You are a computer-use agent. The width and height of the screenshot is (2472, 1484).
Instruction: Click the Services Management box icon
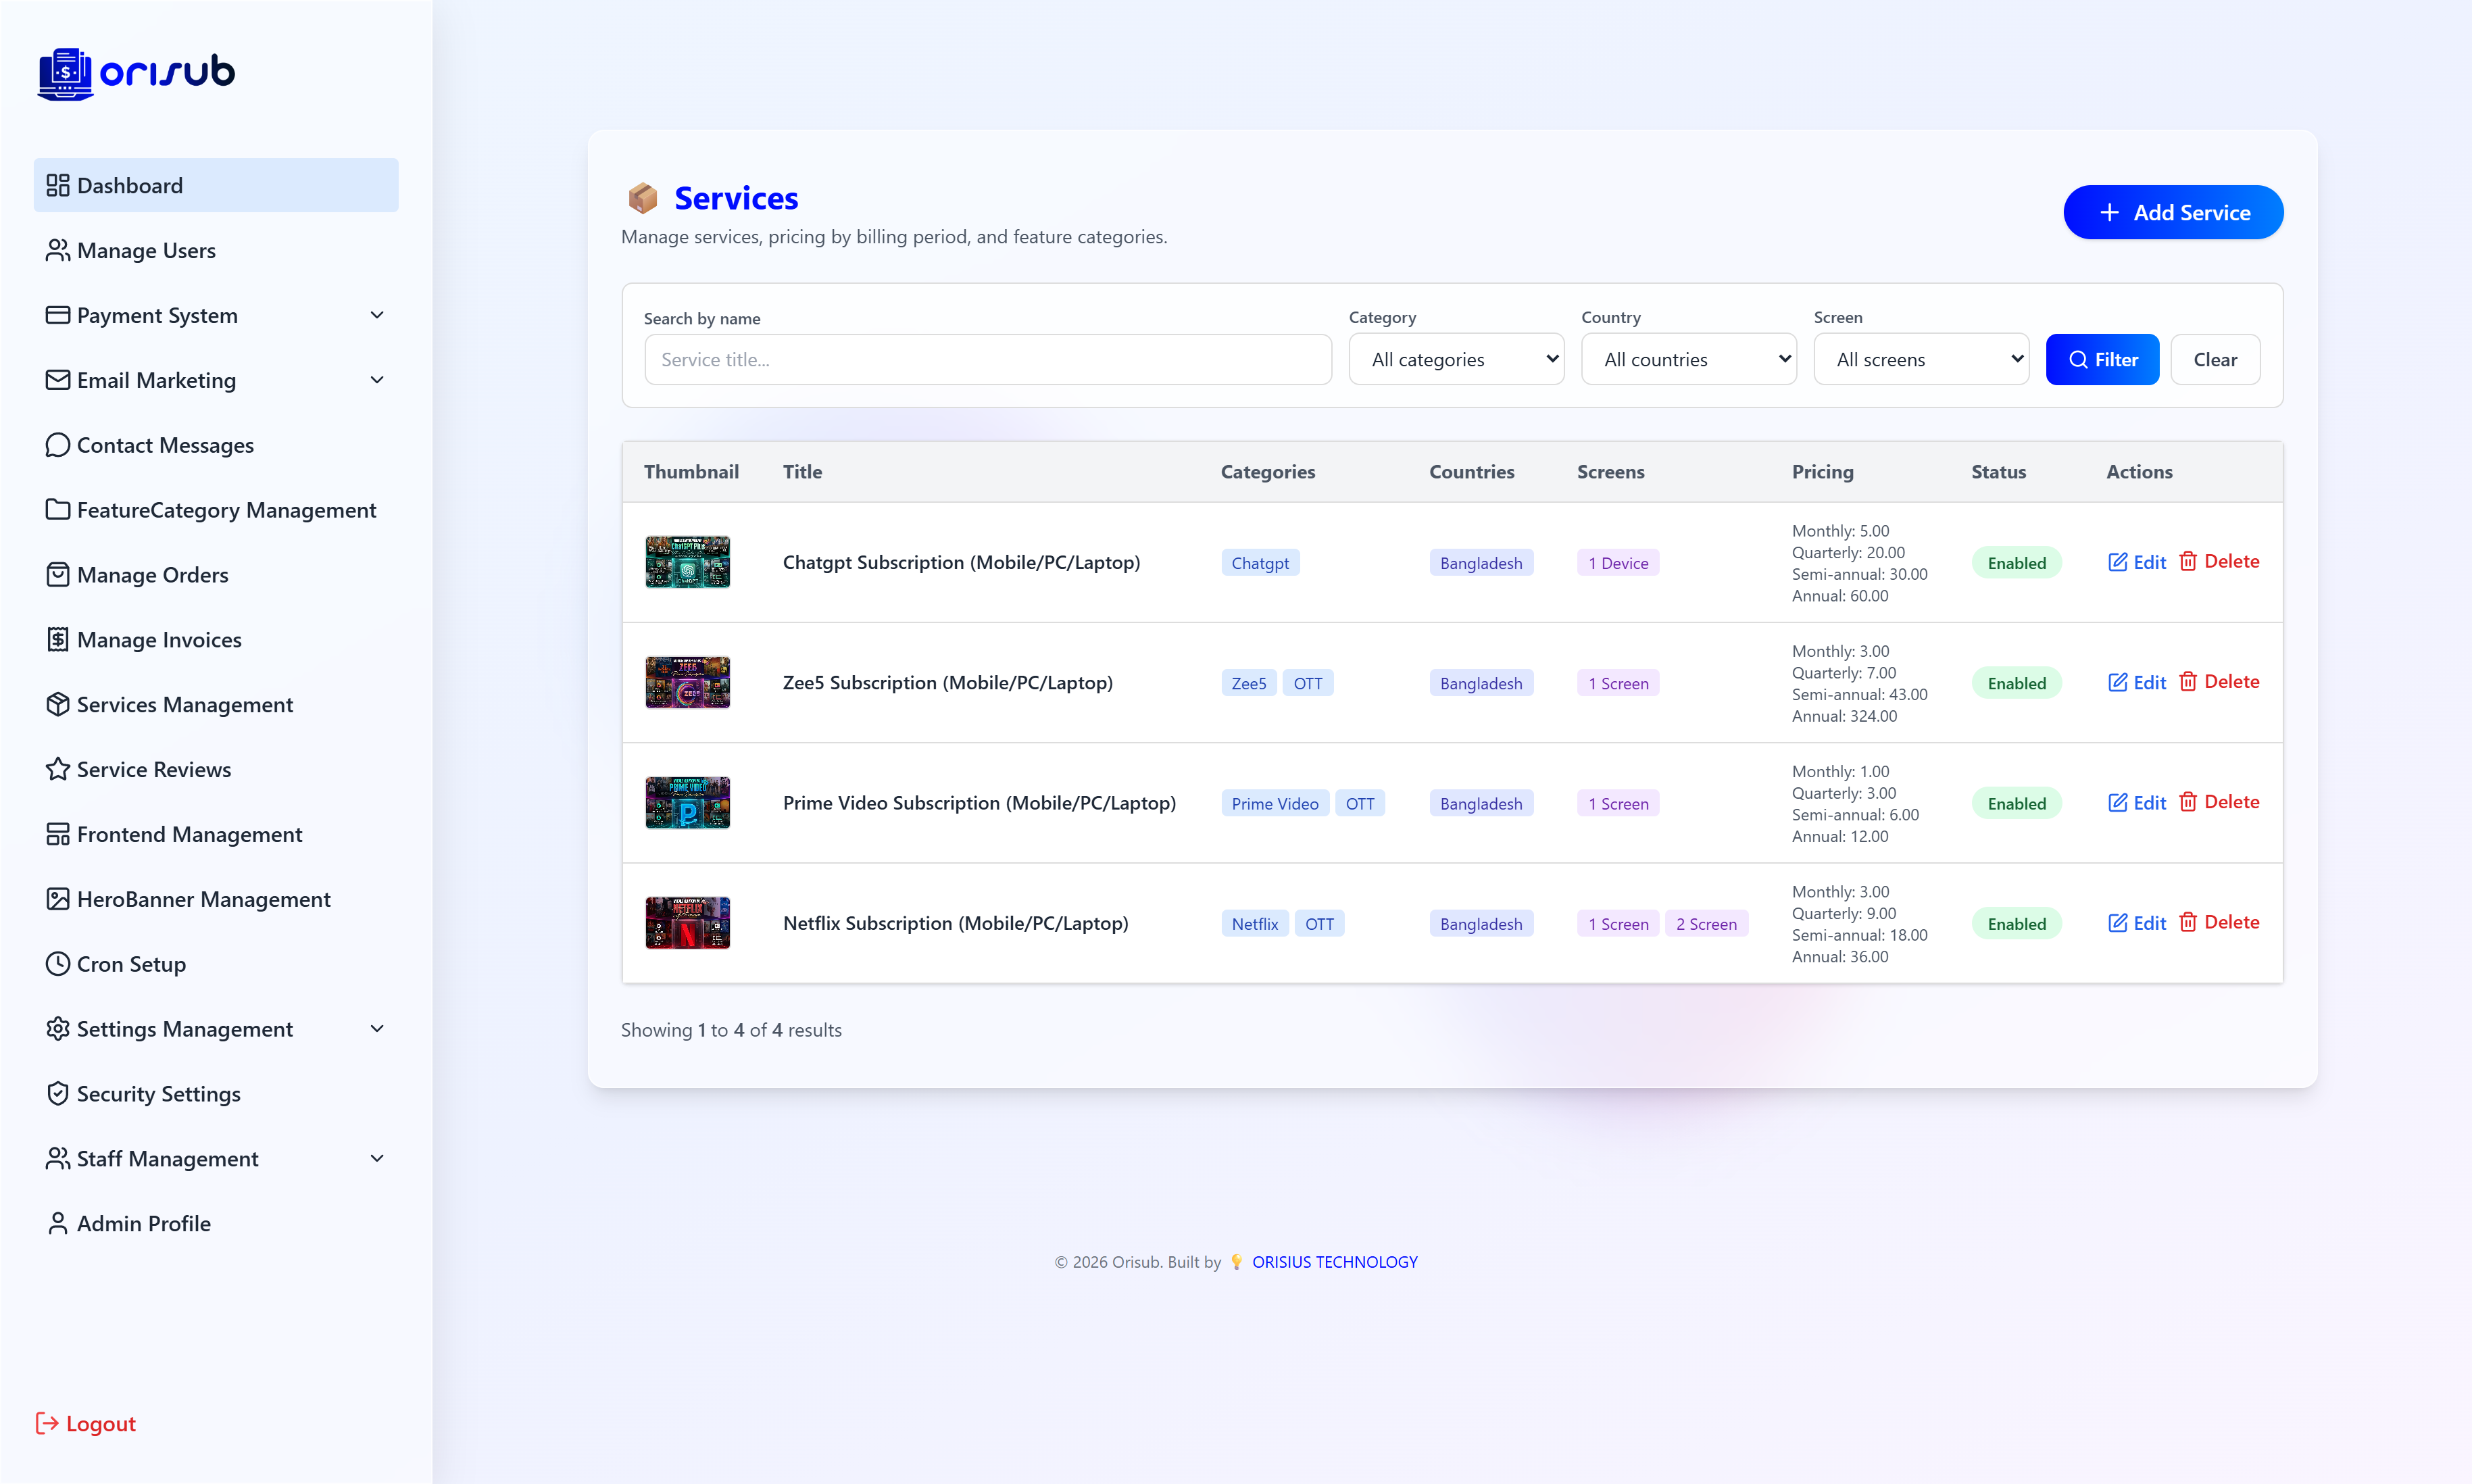click(x=58, y=705)
